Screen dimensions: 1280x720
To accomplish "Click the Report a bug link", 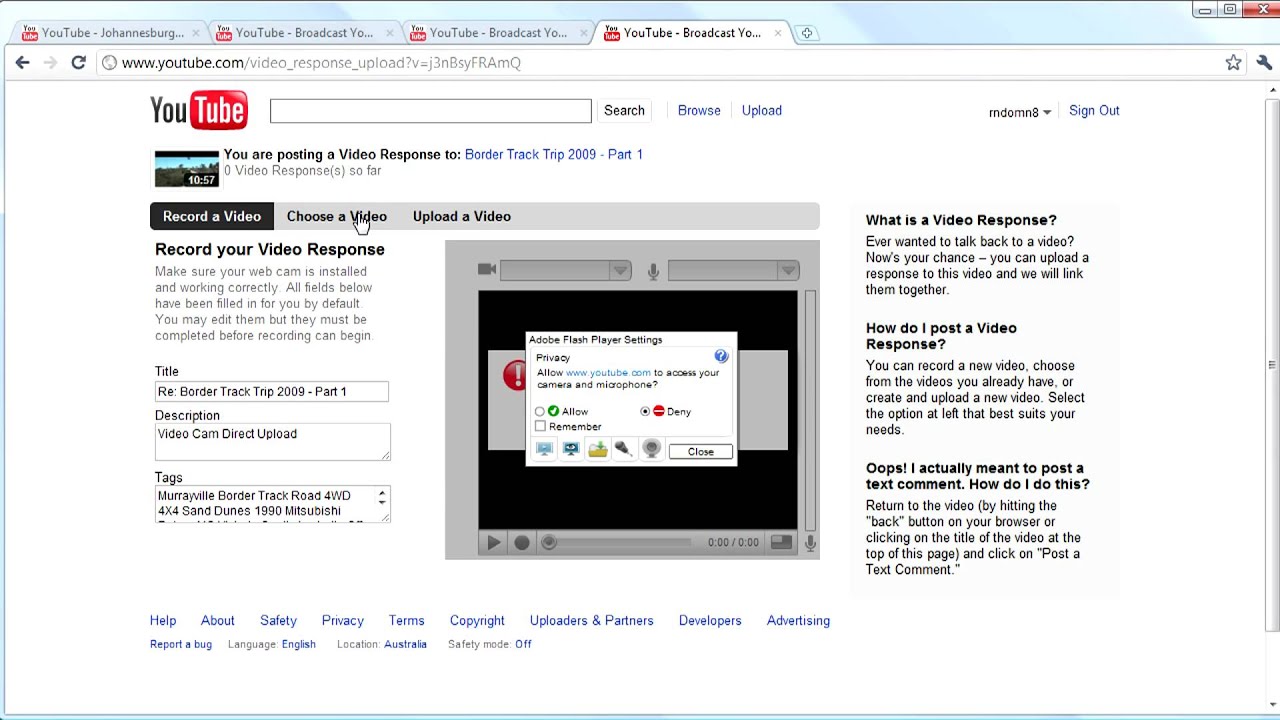I will click(x=181, y=644).
